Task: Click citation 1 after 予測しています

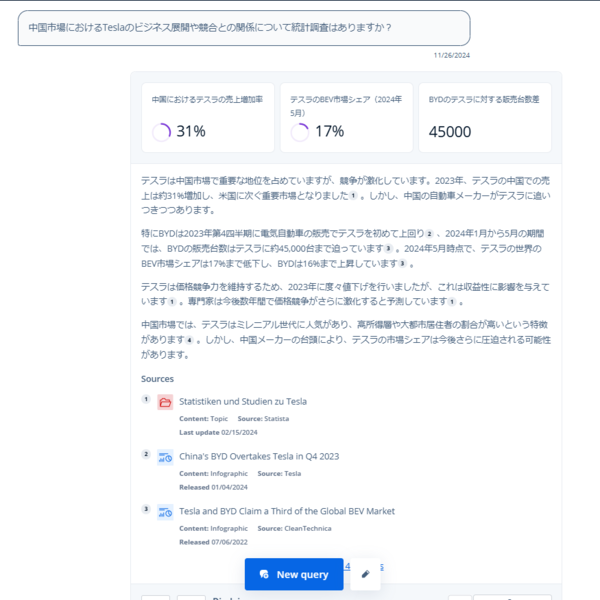Action: tap(452, 302)
